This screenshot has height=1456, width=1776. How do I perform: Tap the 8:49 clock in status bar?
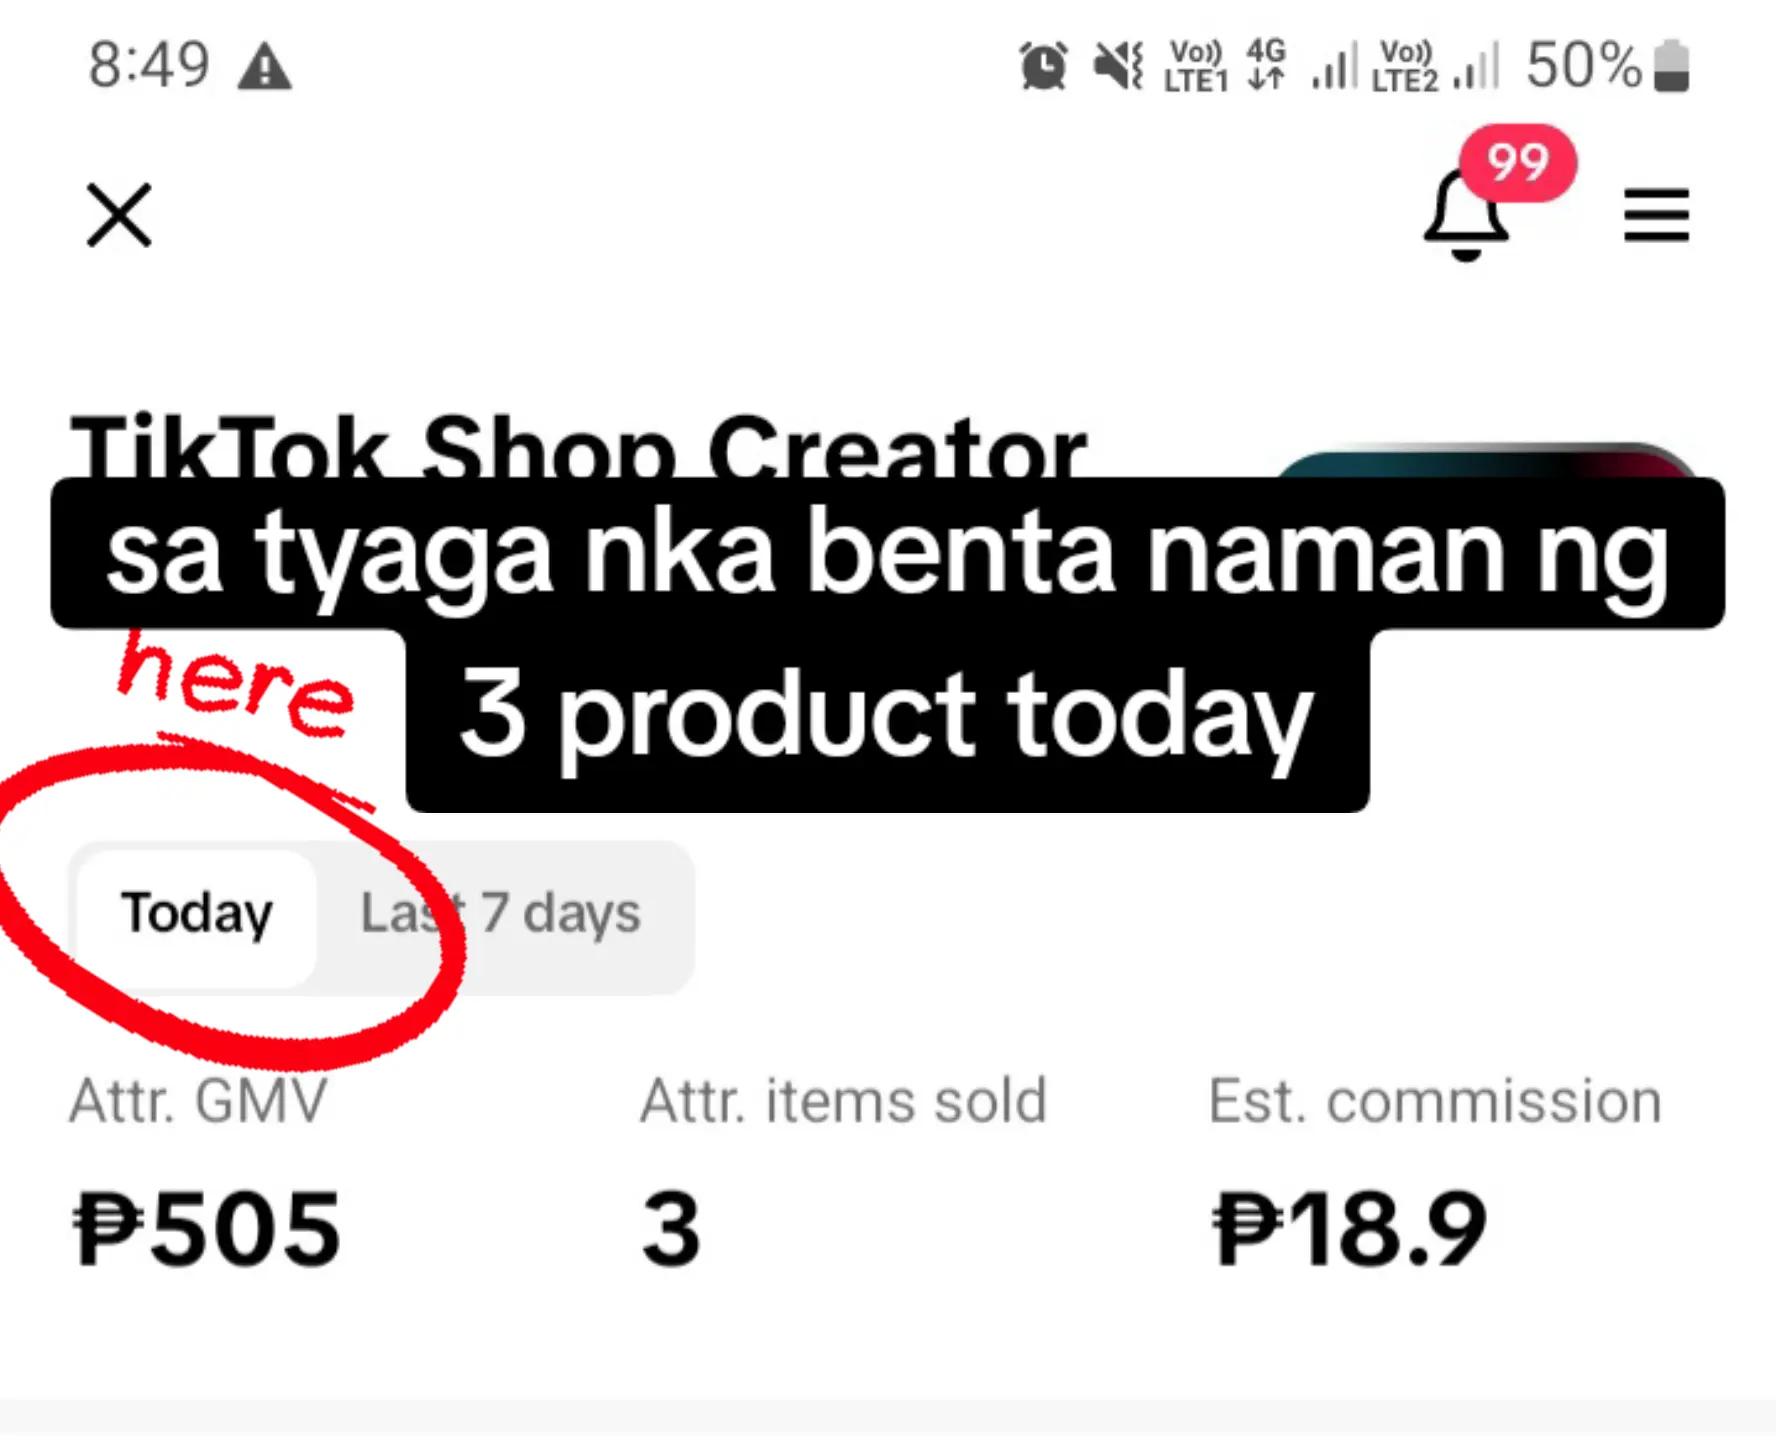[149, 66]
